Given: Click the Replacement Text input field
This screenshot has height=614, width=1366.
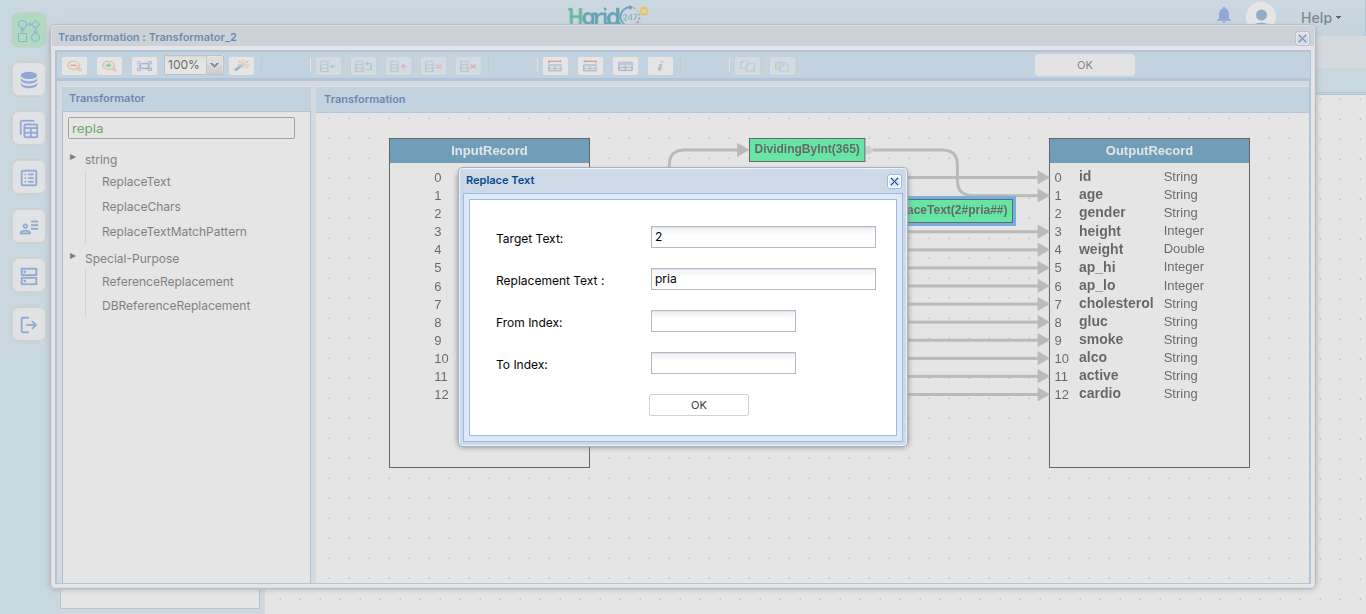Looking at the screenshot, I should pyautogui.click(x=763, y=279).
